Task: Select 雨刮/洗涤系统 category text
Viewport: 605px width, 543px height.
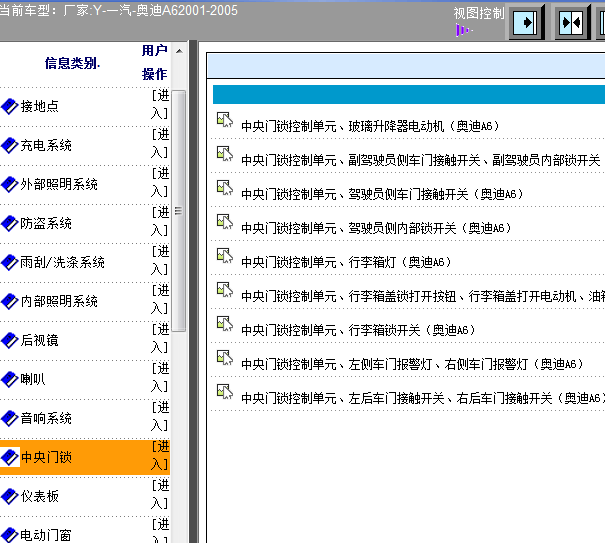Action: (x=63, y=262)
